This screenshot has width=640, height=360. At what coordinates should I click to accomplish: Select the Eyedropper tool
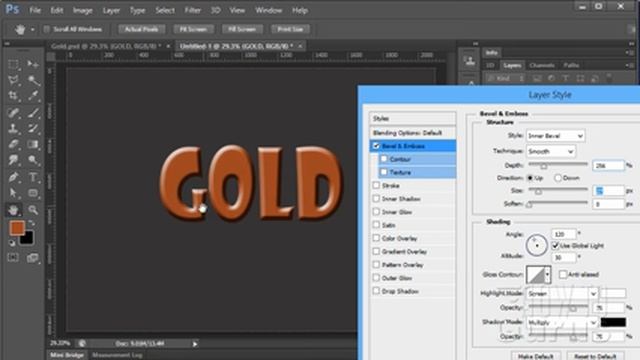point(33,96)
